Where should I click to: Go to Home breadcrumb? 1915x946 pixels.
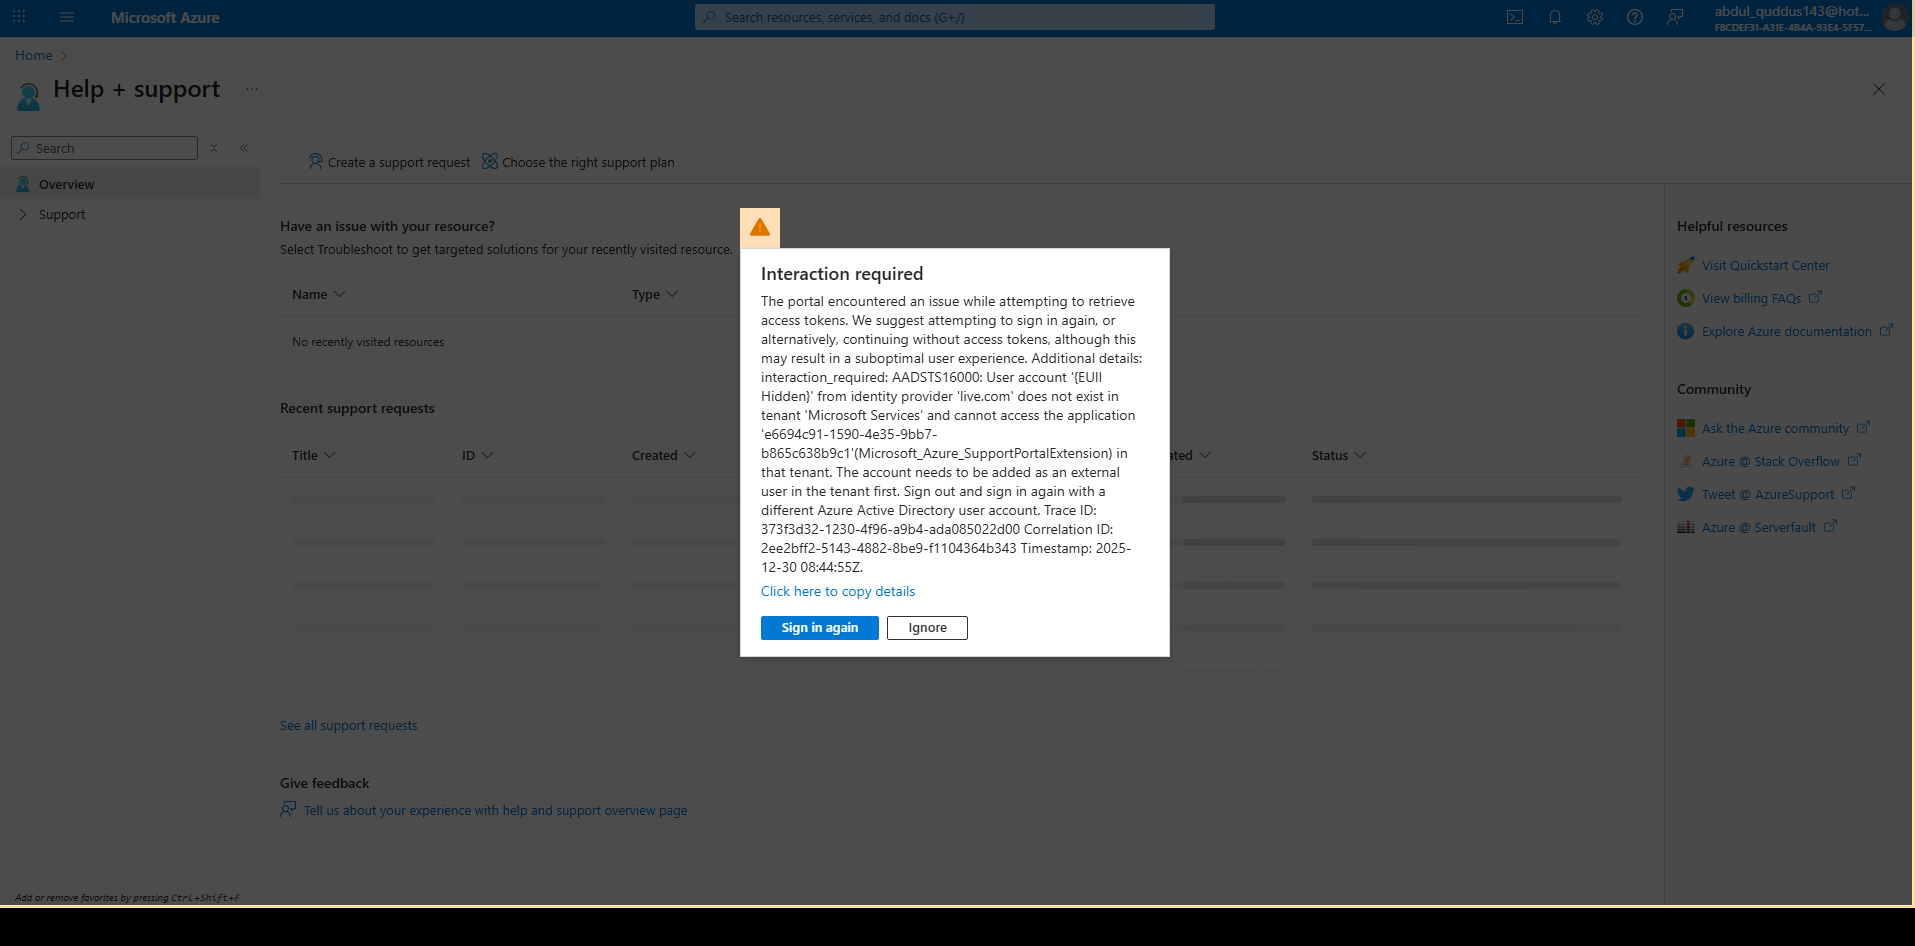point(34,55)
